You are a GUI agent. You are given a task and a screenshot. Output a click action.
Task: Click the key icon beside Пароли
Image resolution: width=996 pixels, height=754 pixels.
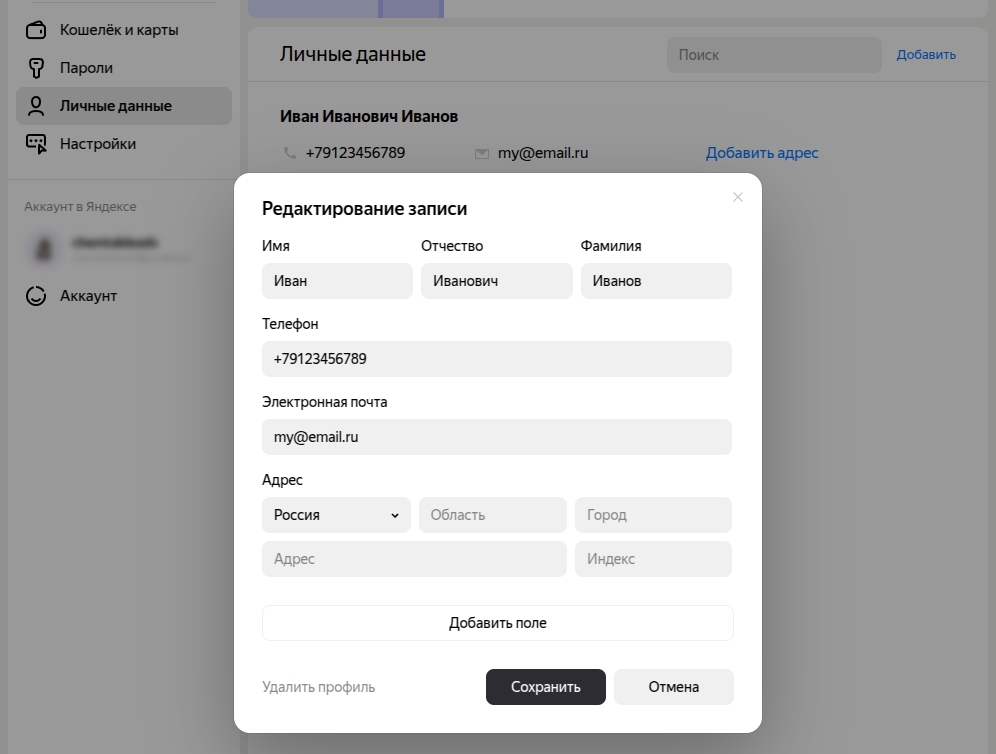tap(36, 68)
